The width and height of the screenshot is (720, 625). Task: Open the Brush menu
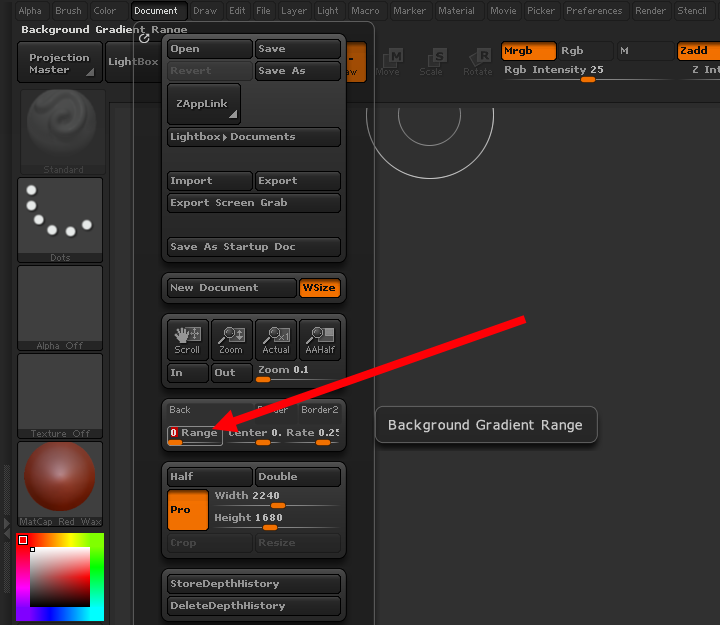point(68,11)
